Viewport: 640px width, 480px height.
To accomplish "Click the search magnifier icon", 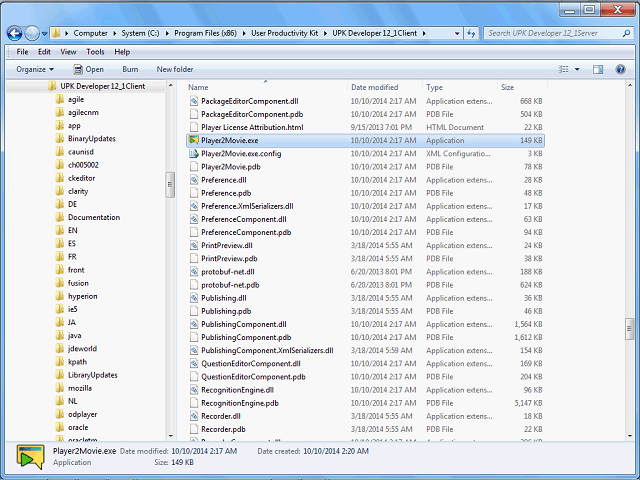I will tap(626, 33).
